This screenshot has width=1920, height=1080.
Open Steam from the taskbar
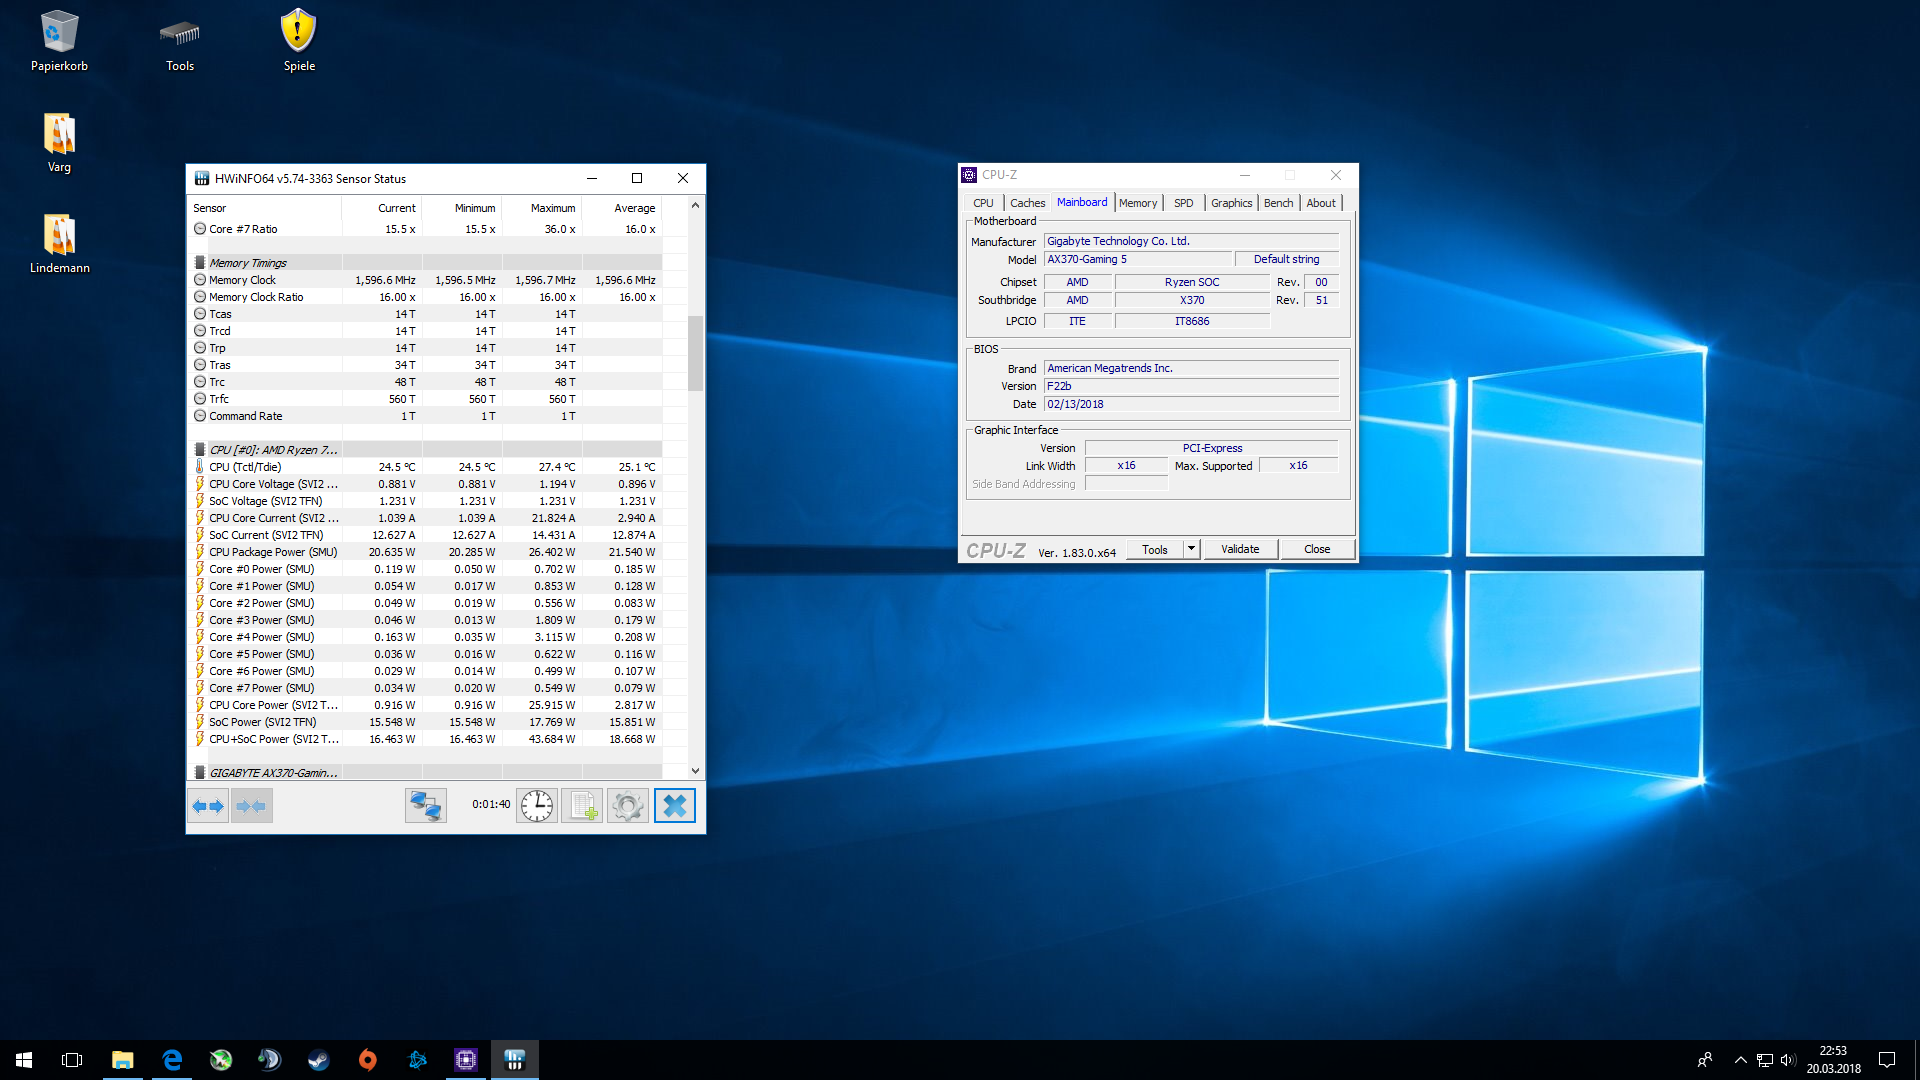tap(319, 1060)
